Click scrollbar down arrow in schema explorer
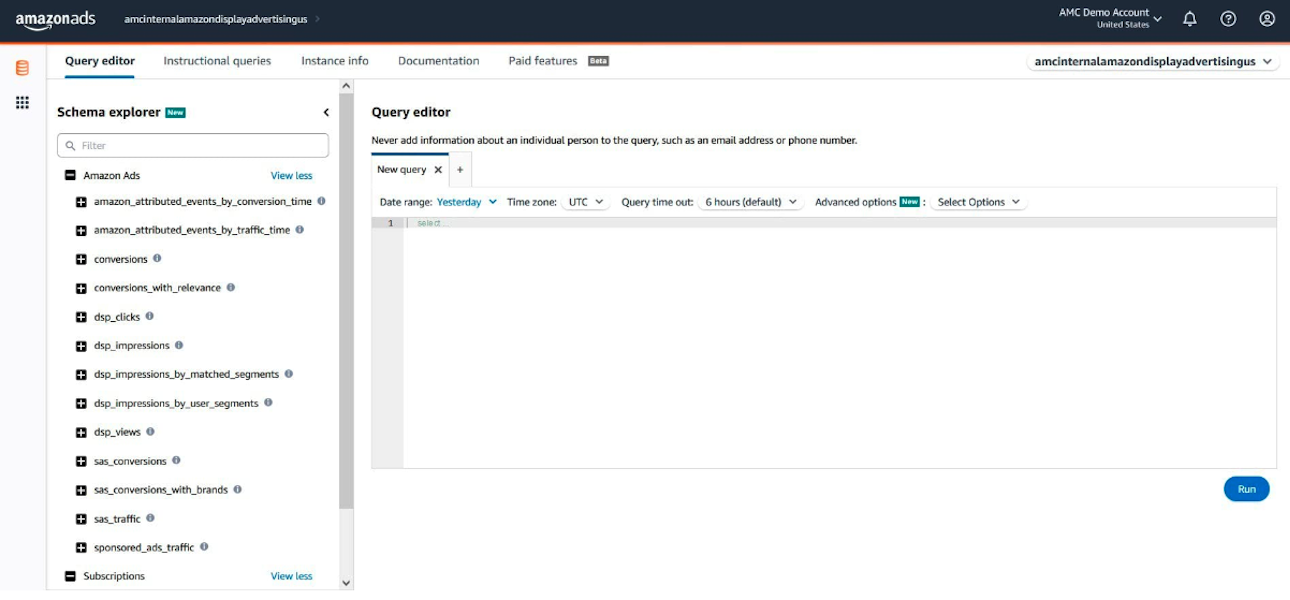Screen dimensions: 1290x600 346,583
